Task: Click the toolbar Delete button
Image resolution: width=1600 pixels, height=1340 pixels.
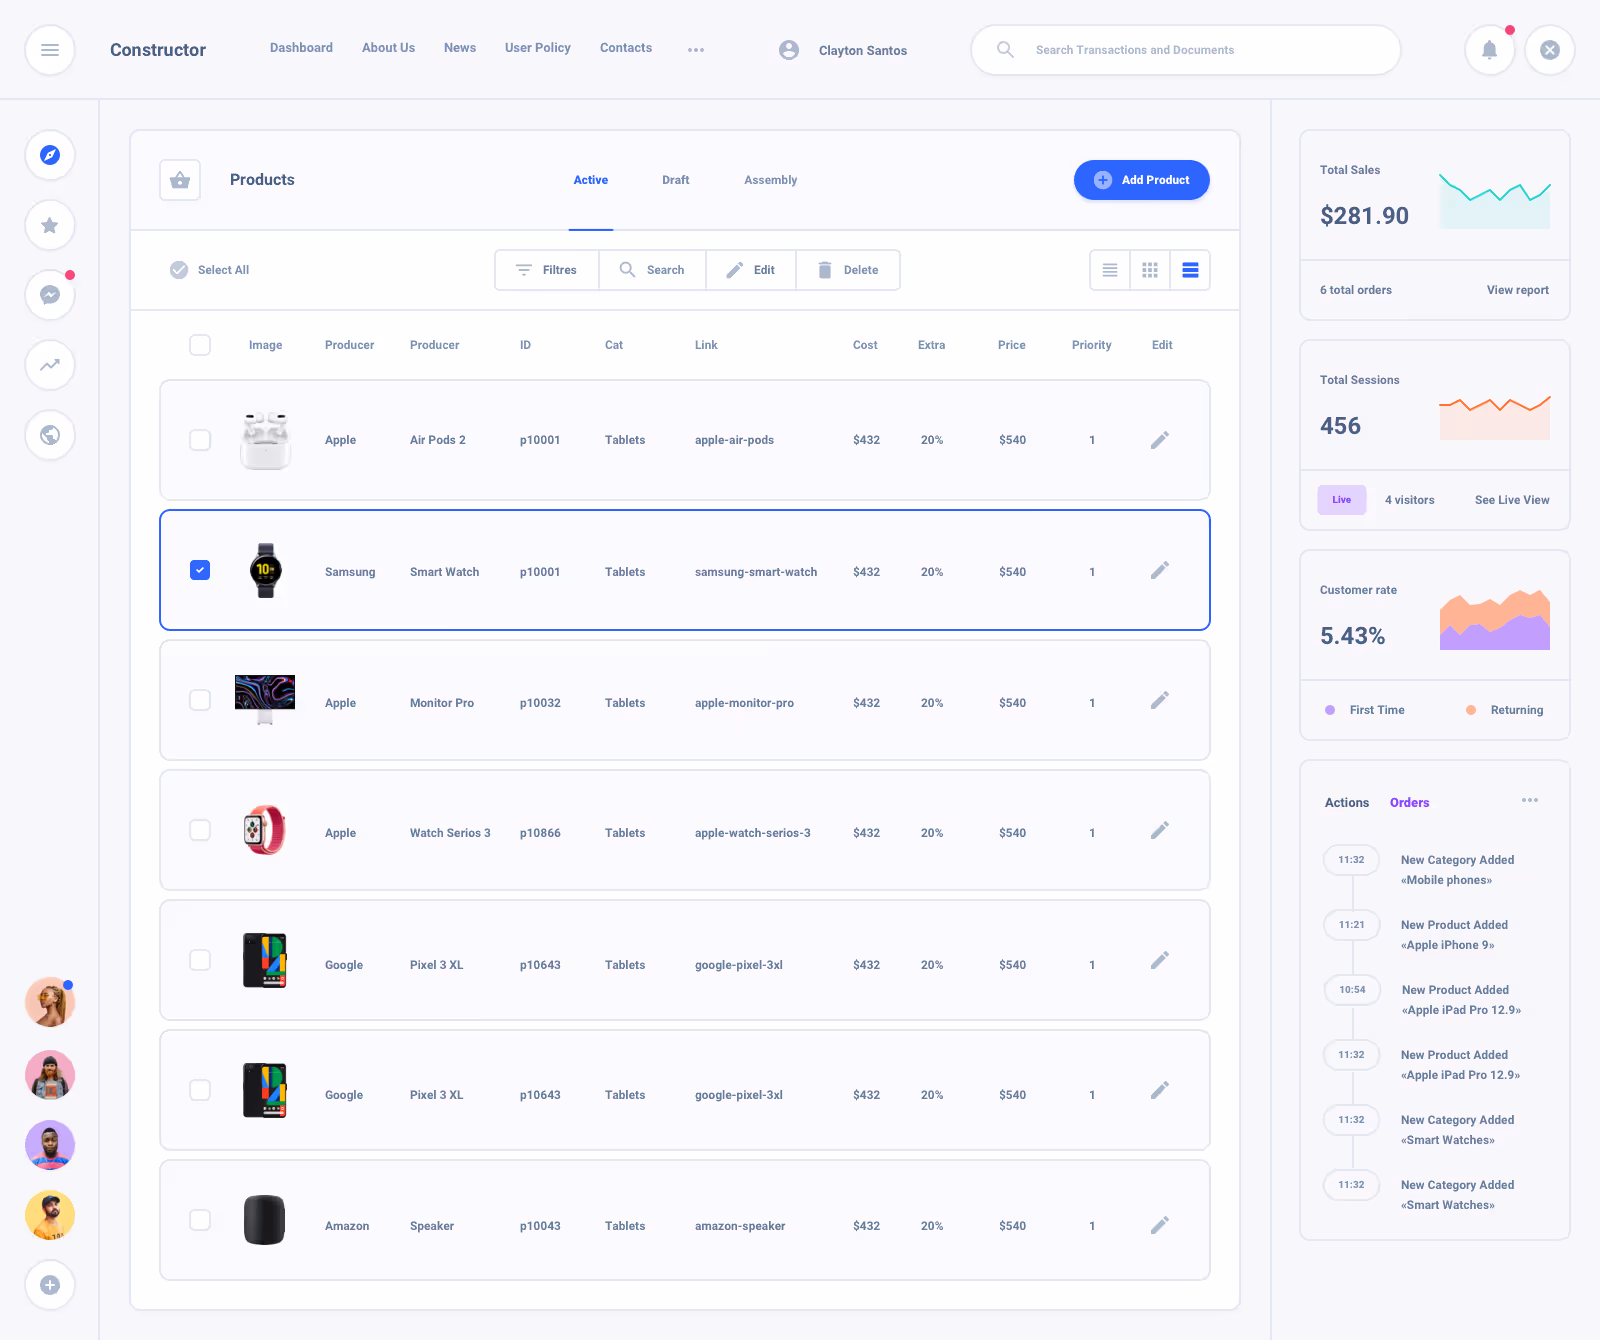Action: [848, 270]
